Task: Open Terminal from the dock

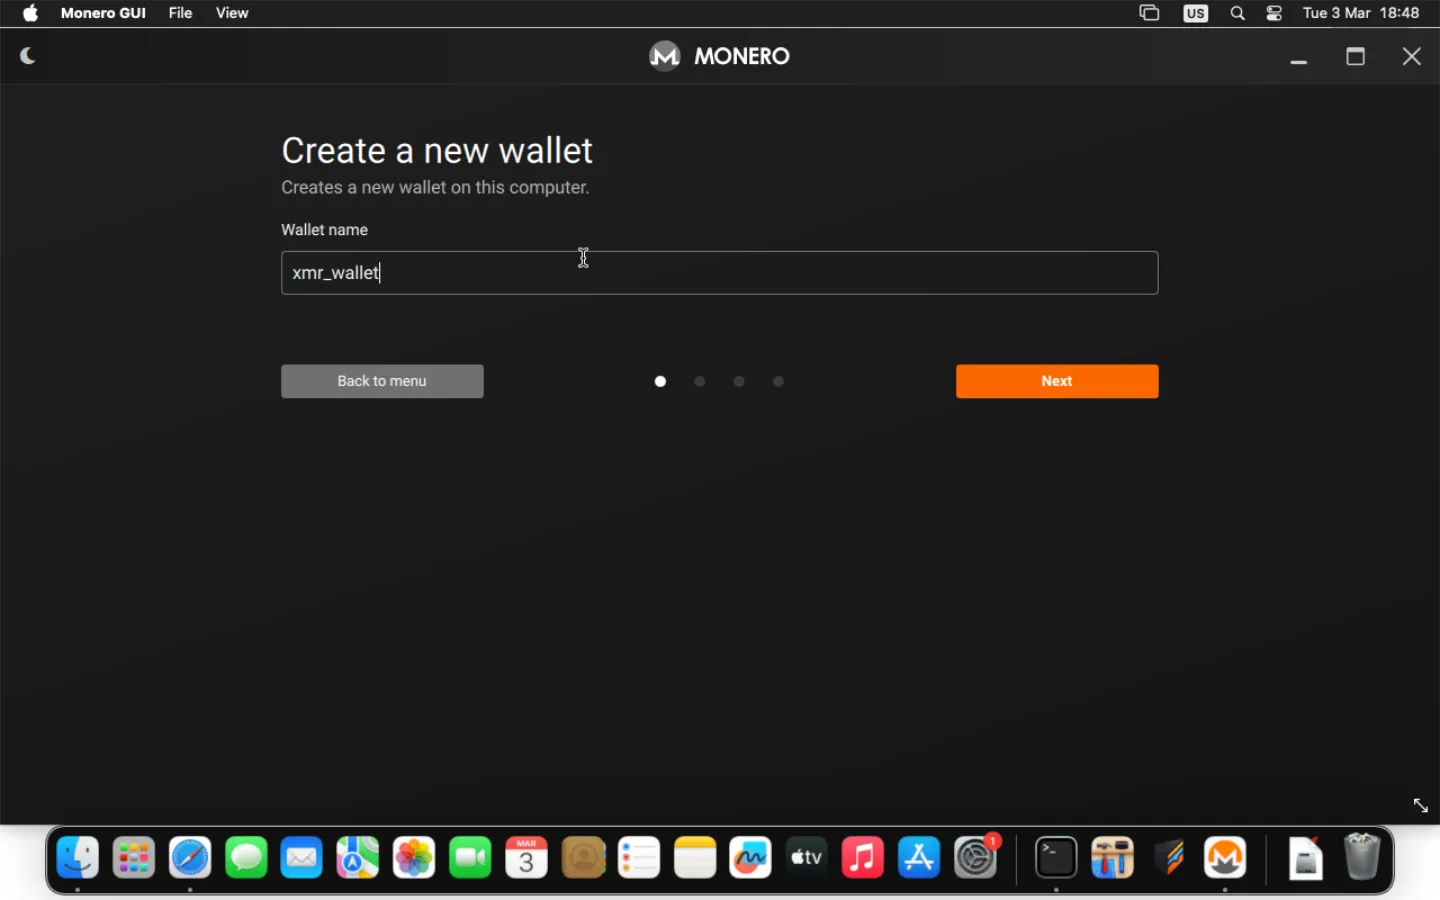Action: (x=1056, y=858)
